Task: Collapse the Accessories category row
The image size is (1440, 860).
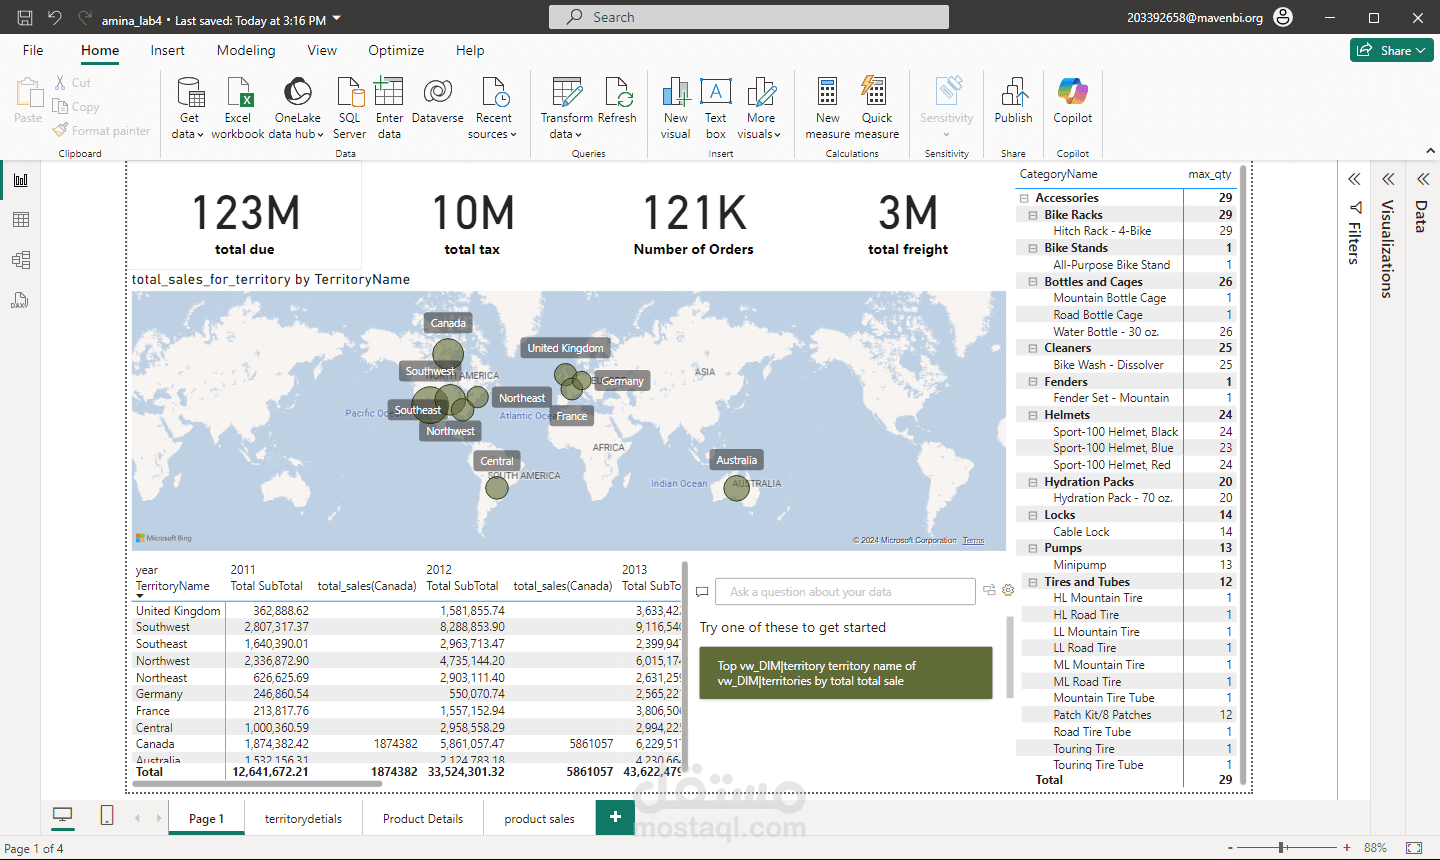Action: pyautogui.click(x=1024, y=198)
